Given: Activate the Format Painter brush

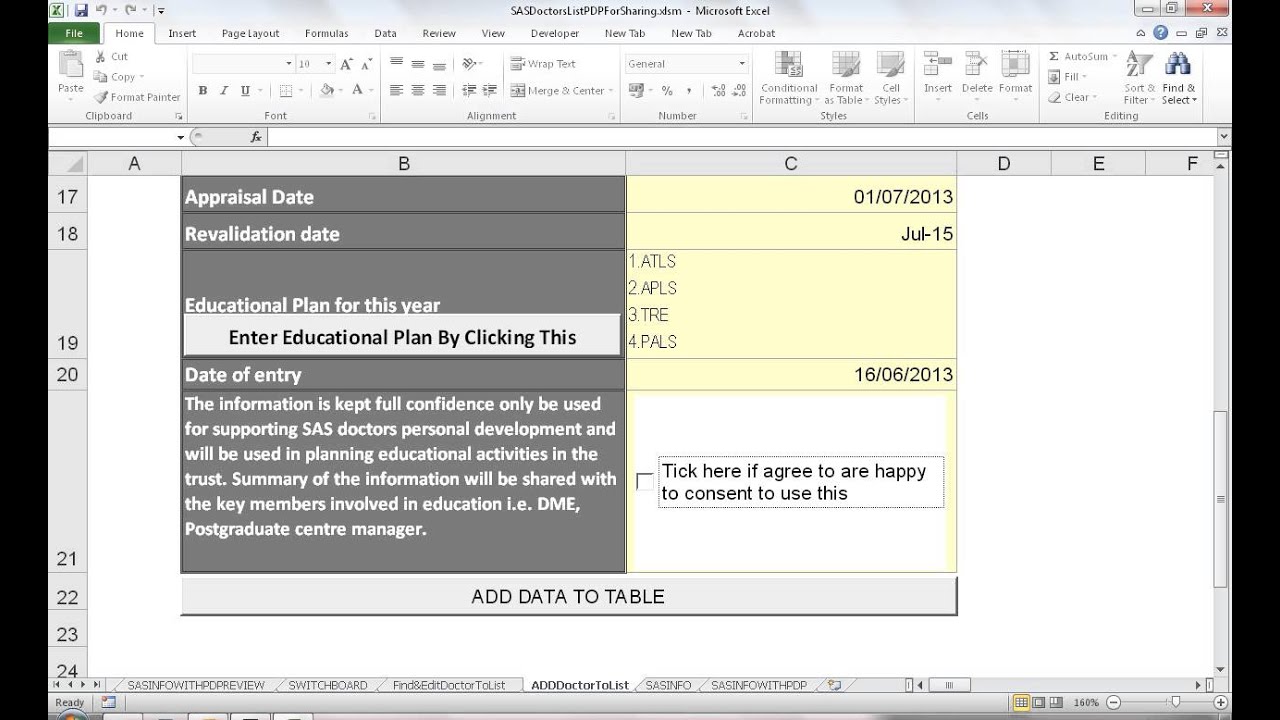Looking at the screenshot, I should click(x=137, y=97).
